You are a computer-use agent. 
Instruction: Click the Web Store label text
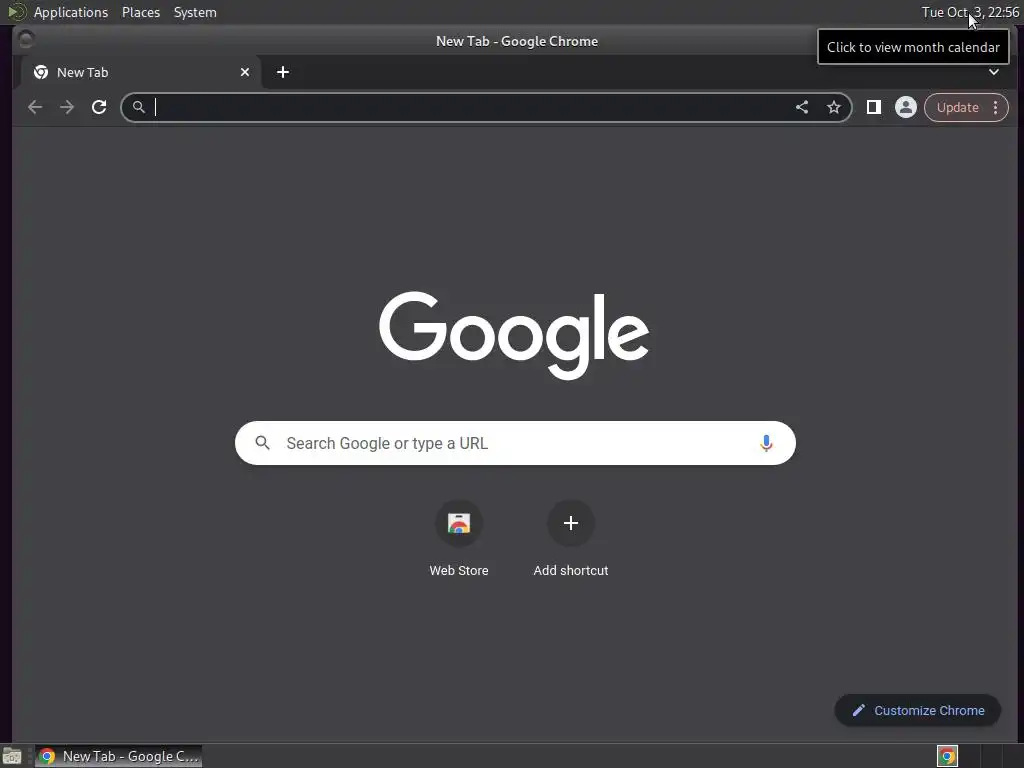(x=459, y=570)
